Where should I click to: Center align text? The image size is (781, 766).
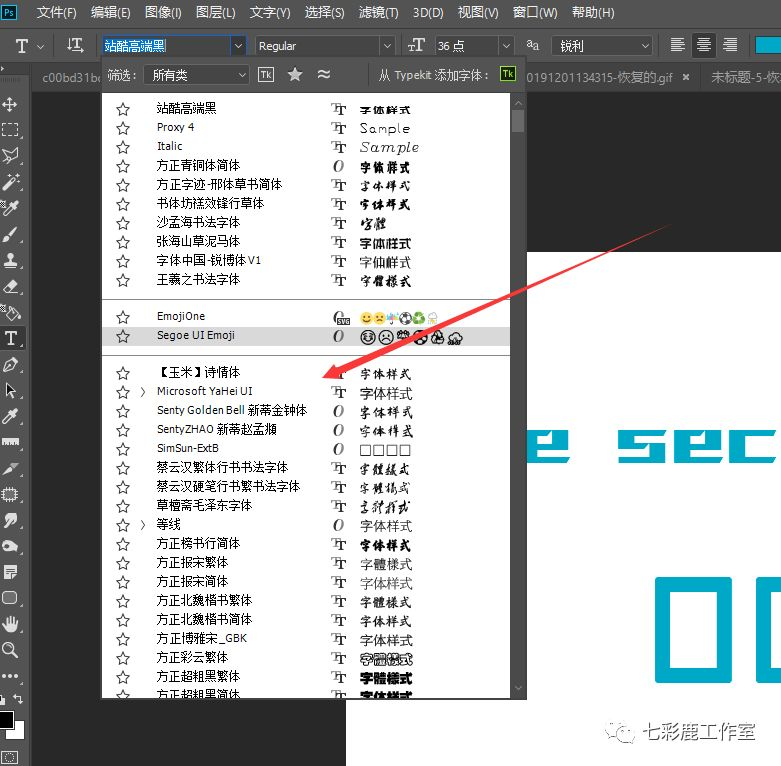click(703, 45)
